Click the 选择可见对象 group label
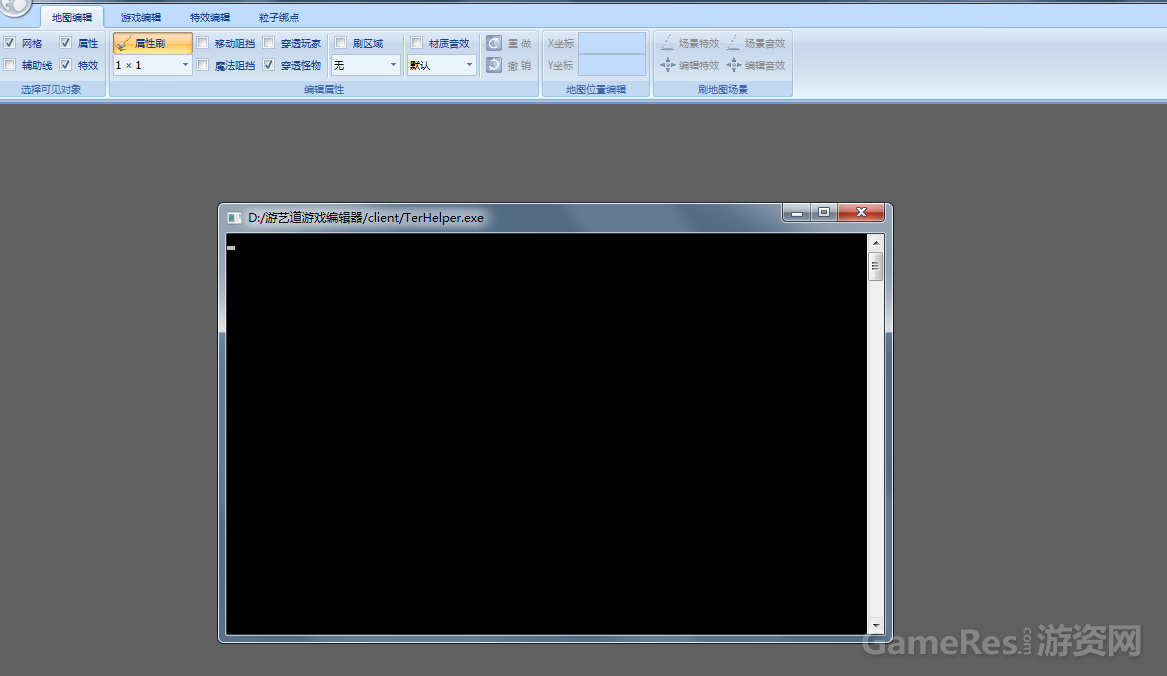 click(x=51, y=89)
